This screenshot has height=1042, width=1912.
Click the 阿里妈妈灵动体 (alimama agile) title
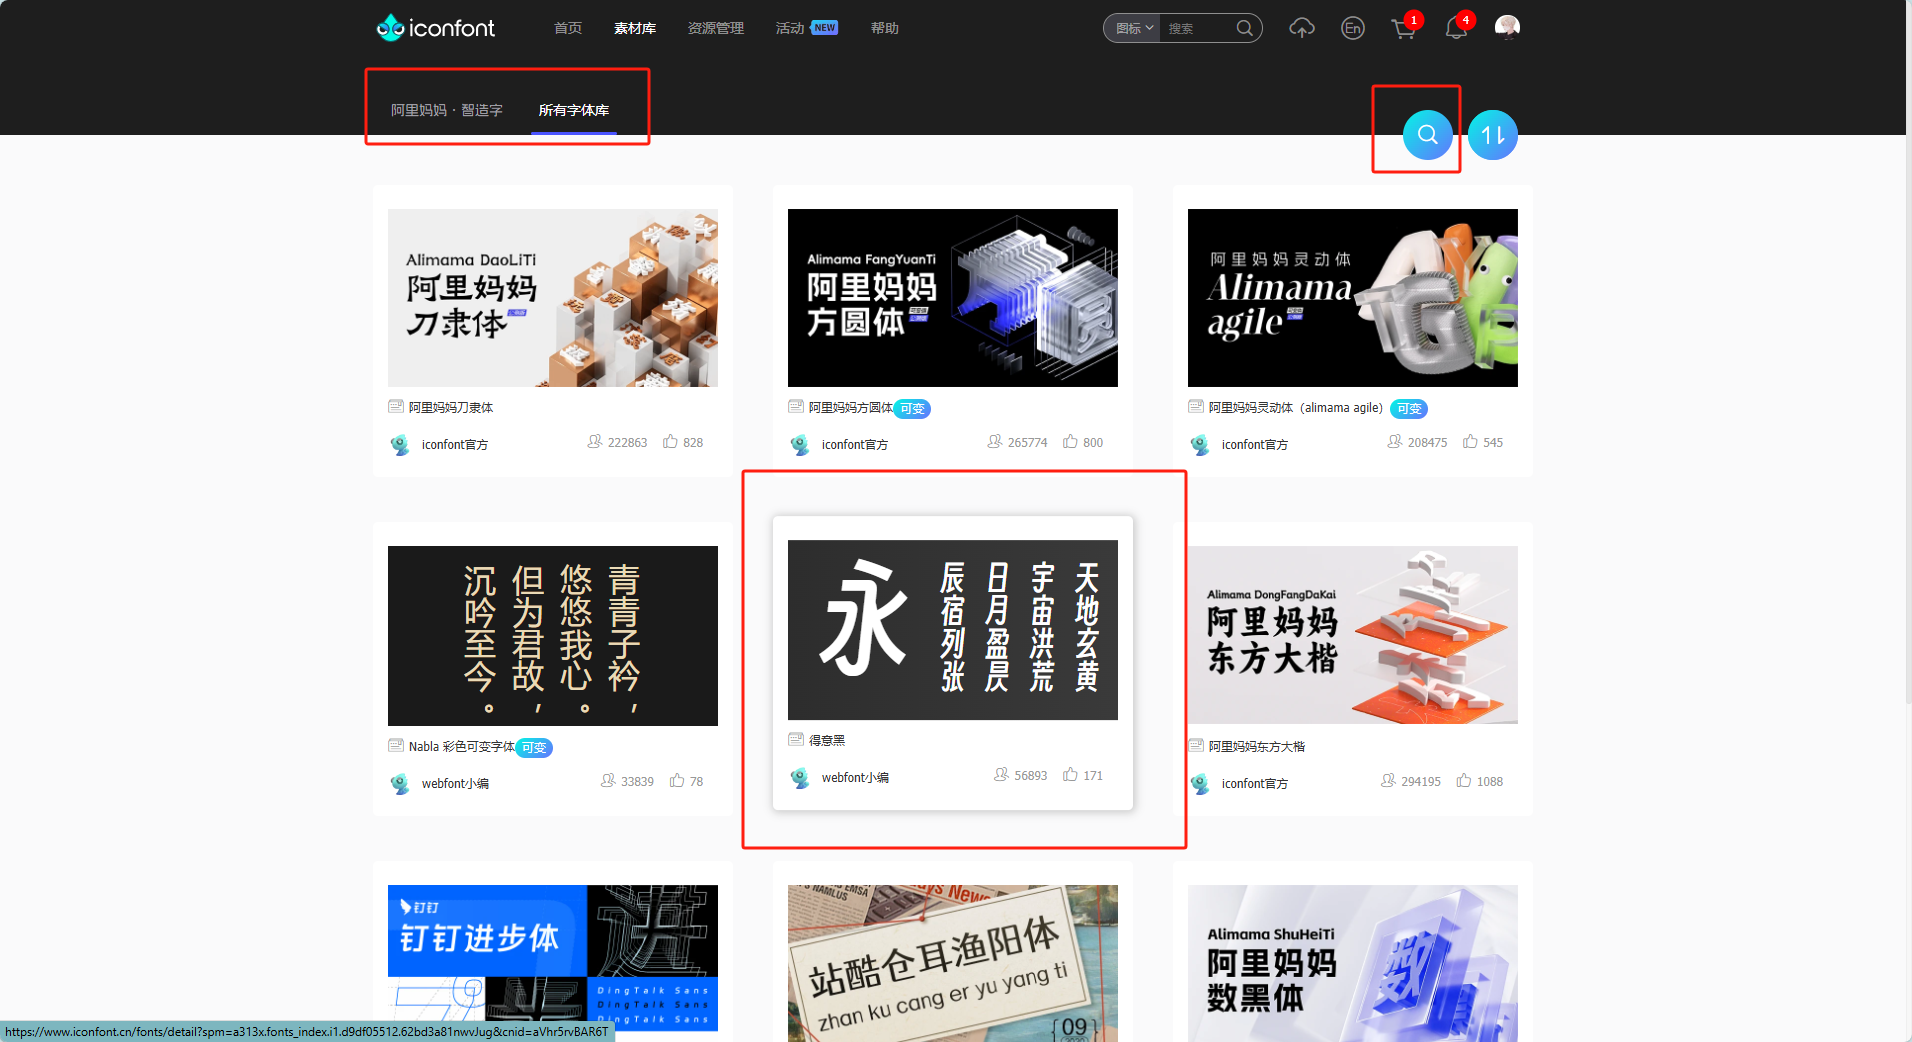[x=1296, y=408]
